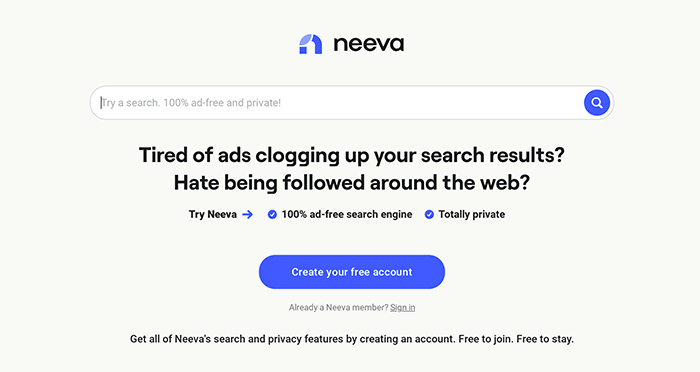
Task: Click the Already a Neeva member text
Action: (x=339, y=308)
